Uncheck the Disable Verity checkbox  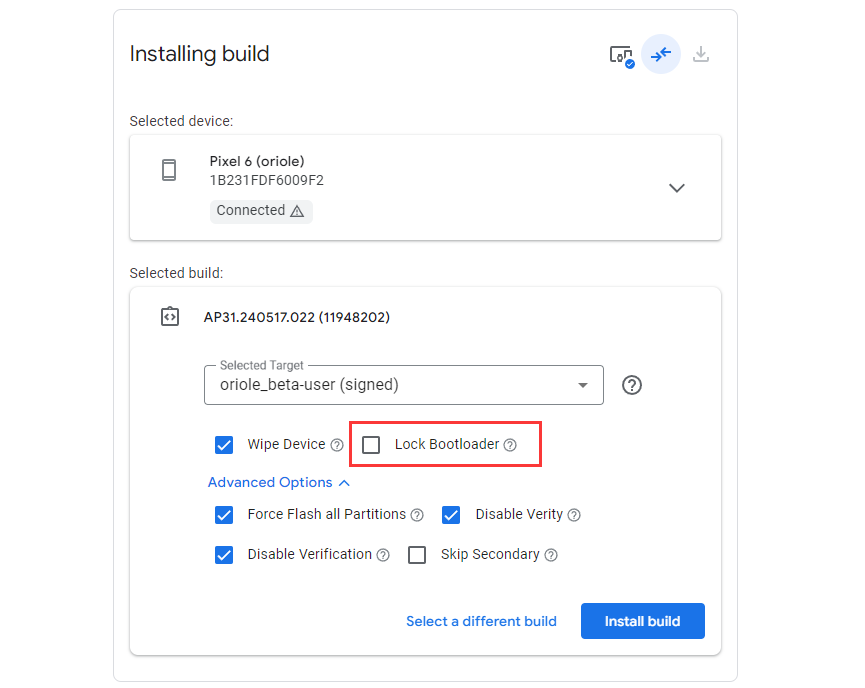[451, 515]
